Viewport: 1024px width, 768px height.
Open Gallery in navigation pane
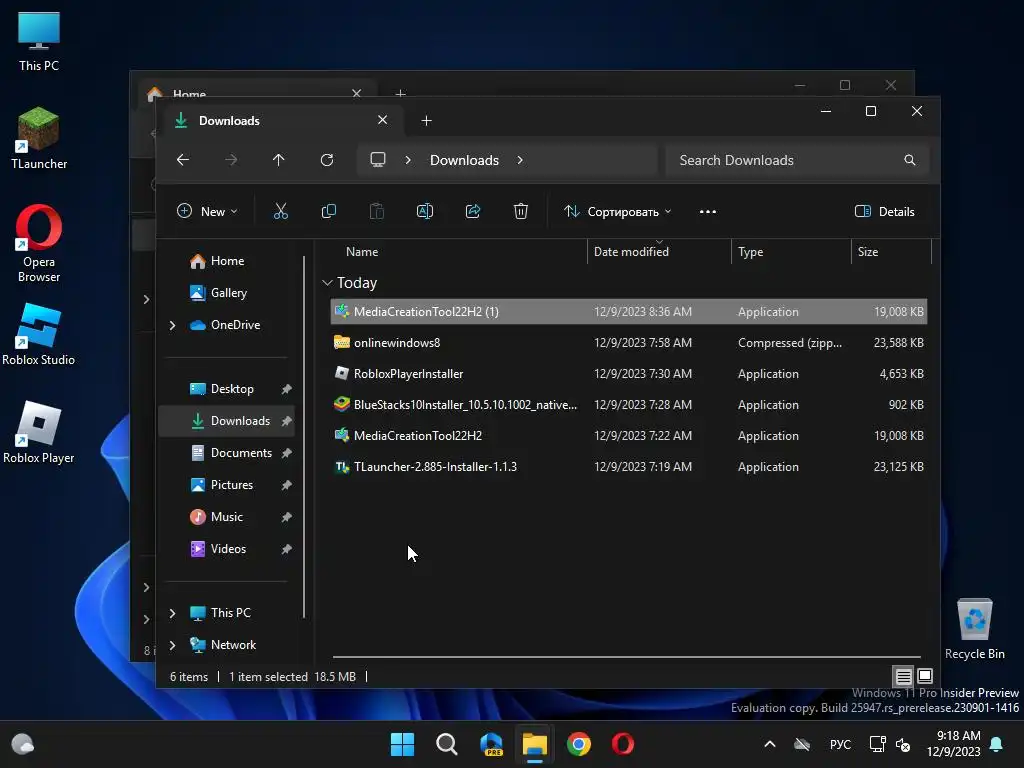(227, 293)
